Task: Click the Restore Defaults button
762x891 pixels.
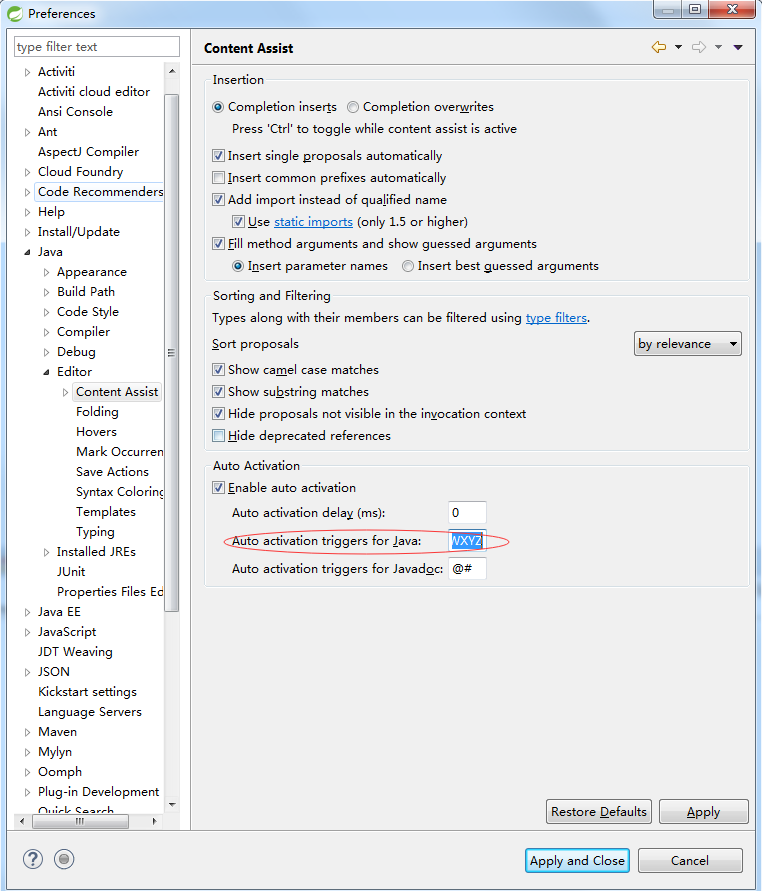Action: pos(598,811)
